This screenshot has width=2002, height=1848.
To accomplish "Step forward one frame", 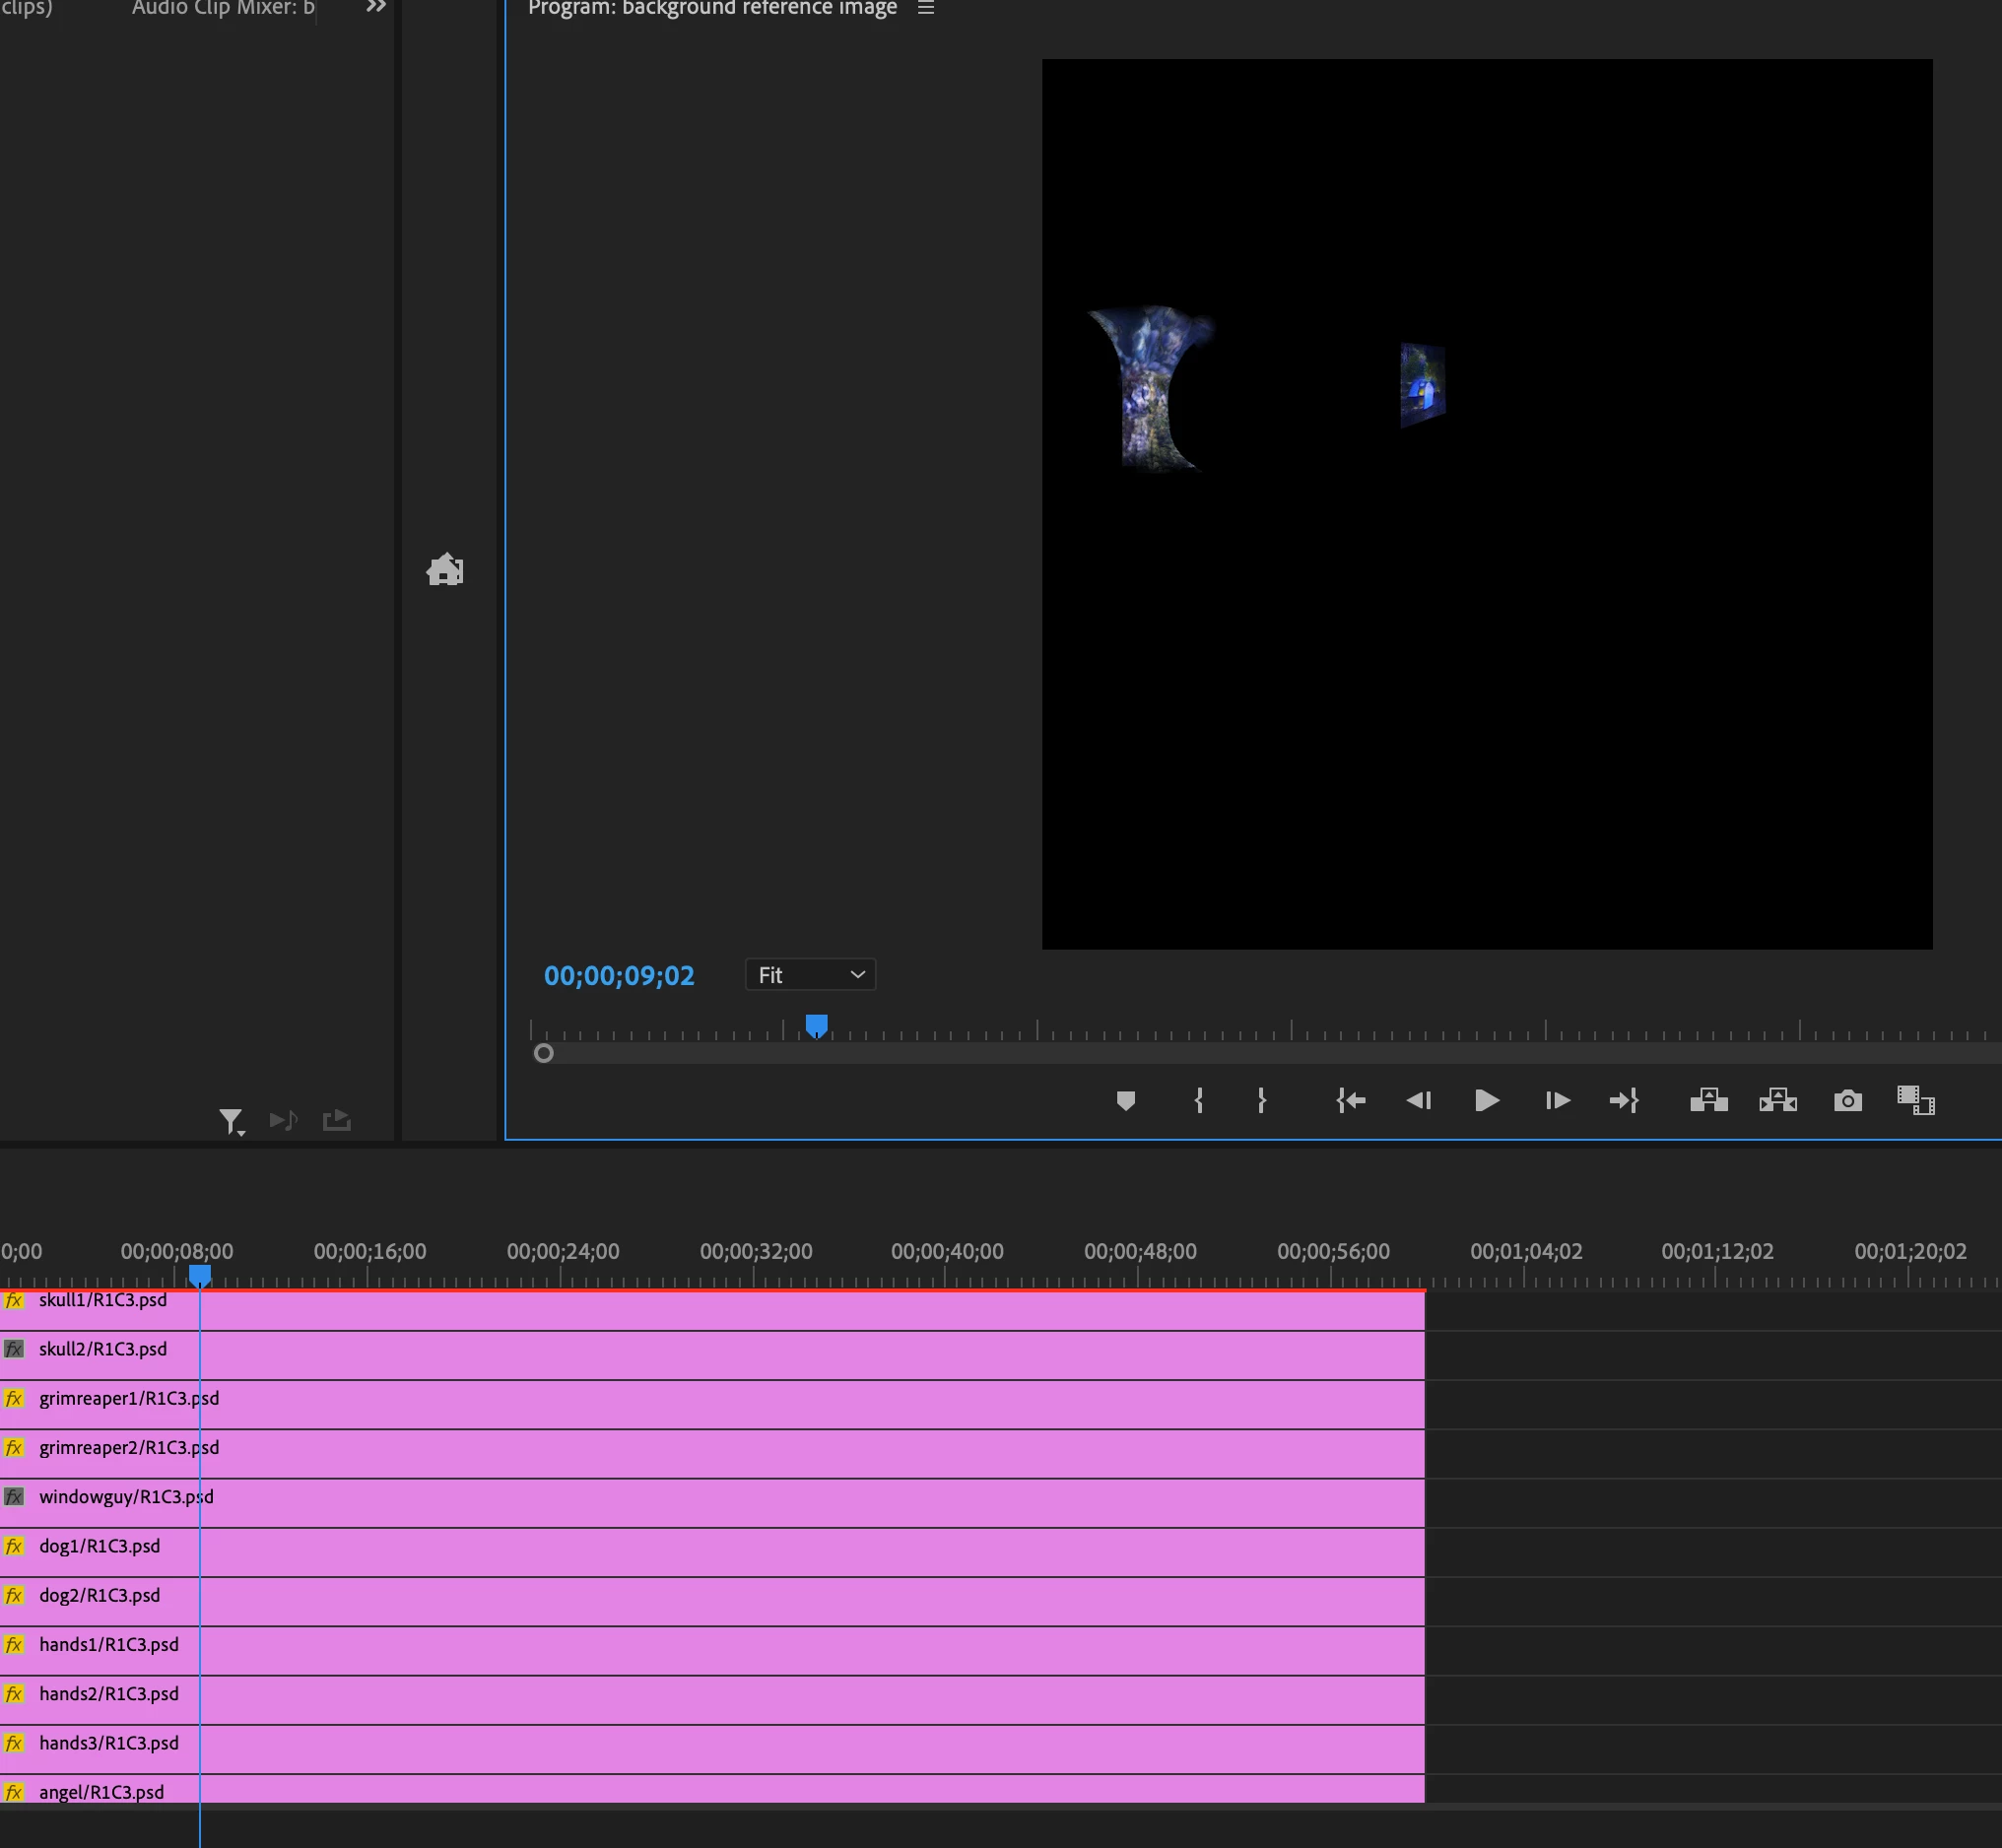I will tap(1557, 1101).
